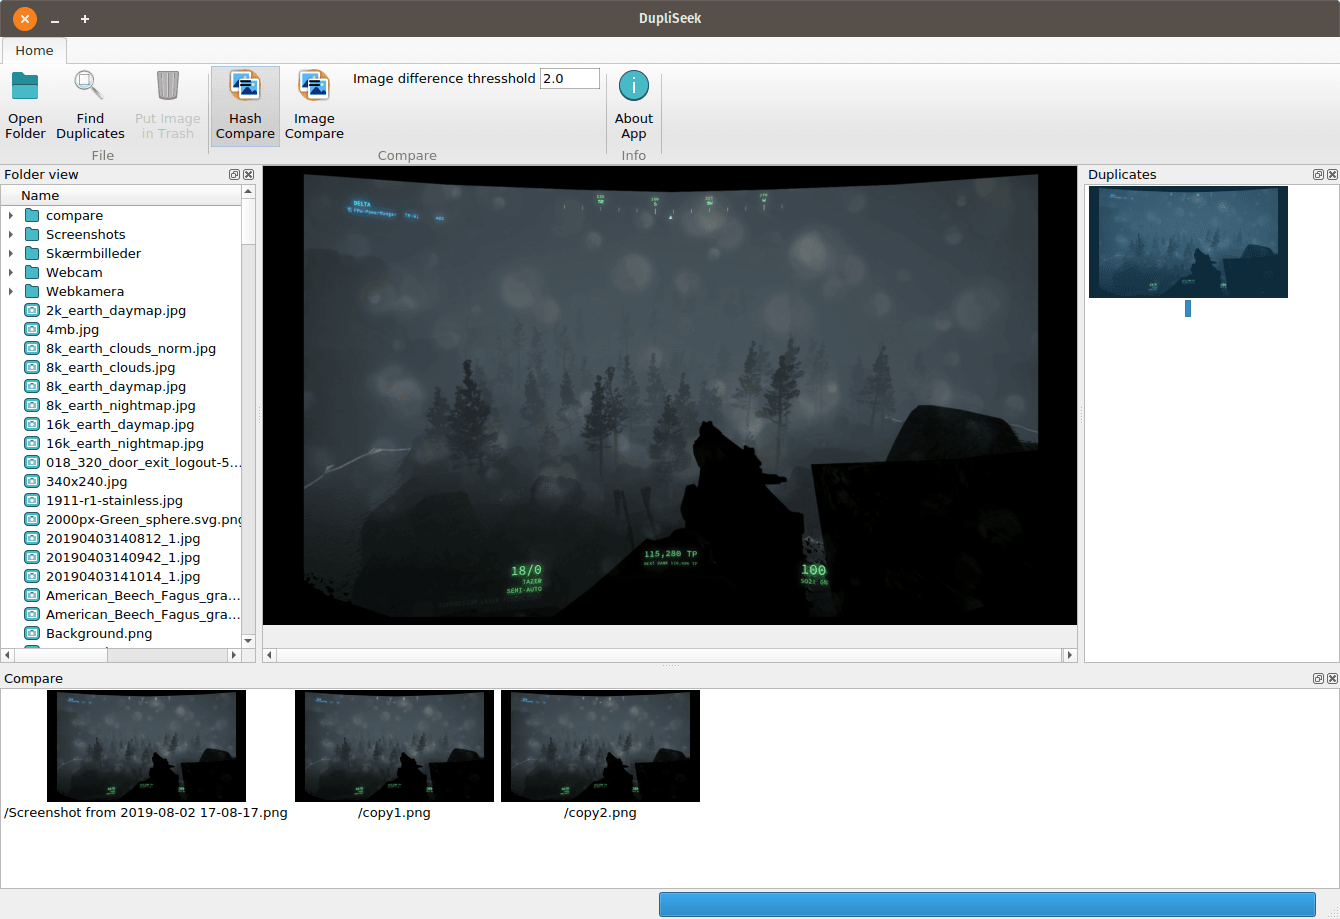Expand the Webcam folder

click(x=11, y=272)
